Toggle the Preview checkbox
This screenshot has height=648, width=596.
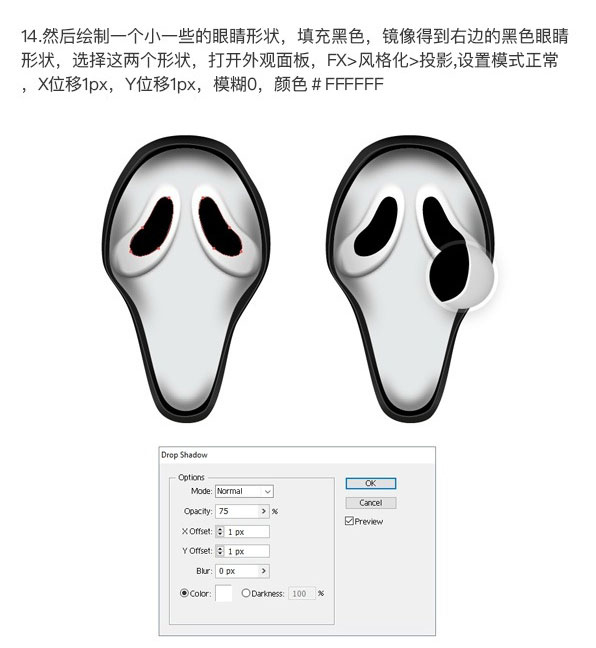tap(349, 521)
